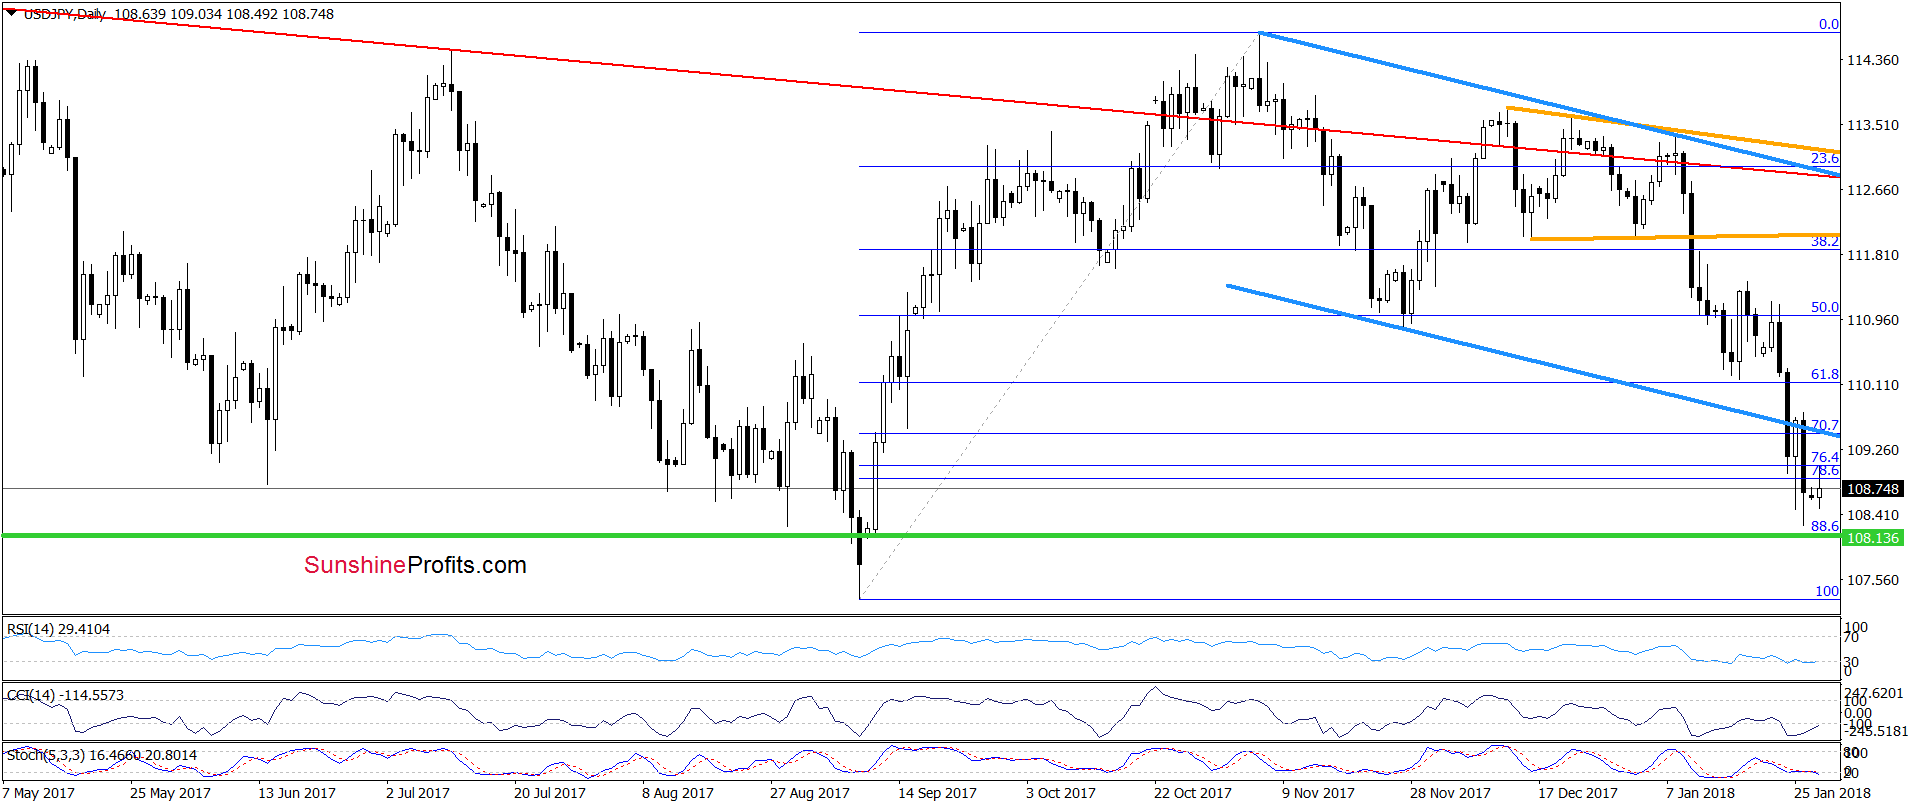
Task: Click the CCI(14) -114.5573 indicator label
Action: click(65, 695)
